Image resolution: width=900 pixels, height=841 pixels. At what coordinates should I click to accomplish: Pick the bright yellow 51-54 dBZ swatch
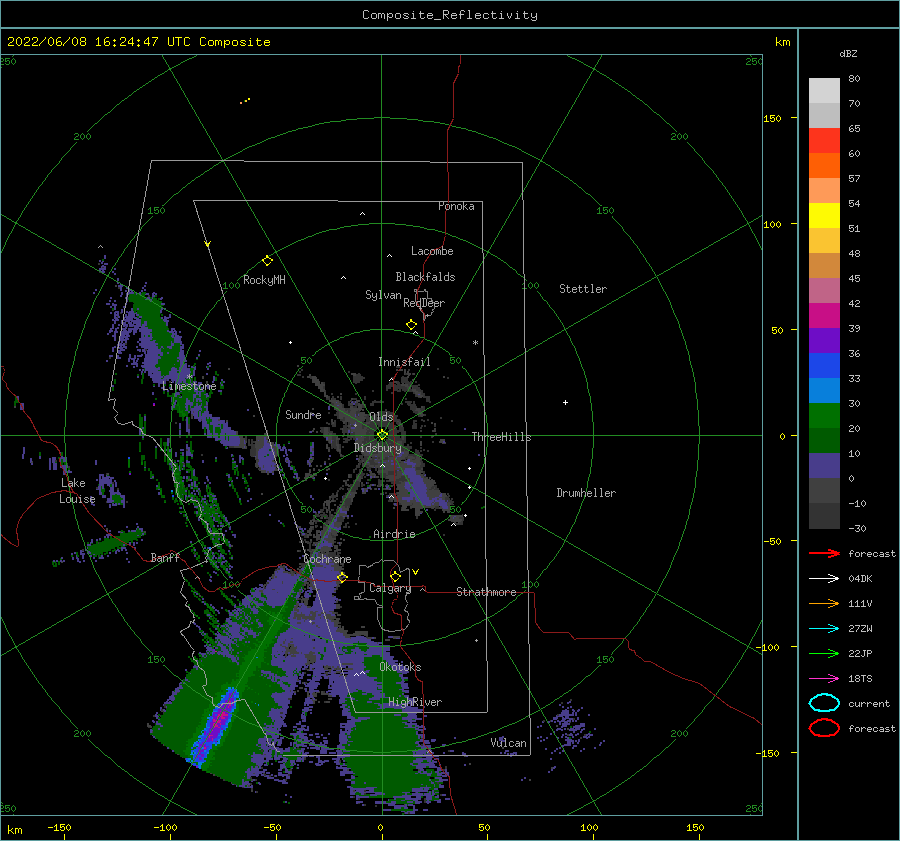[x=824, y=216]
